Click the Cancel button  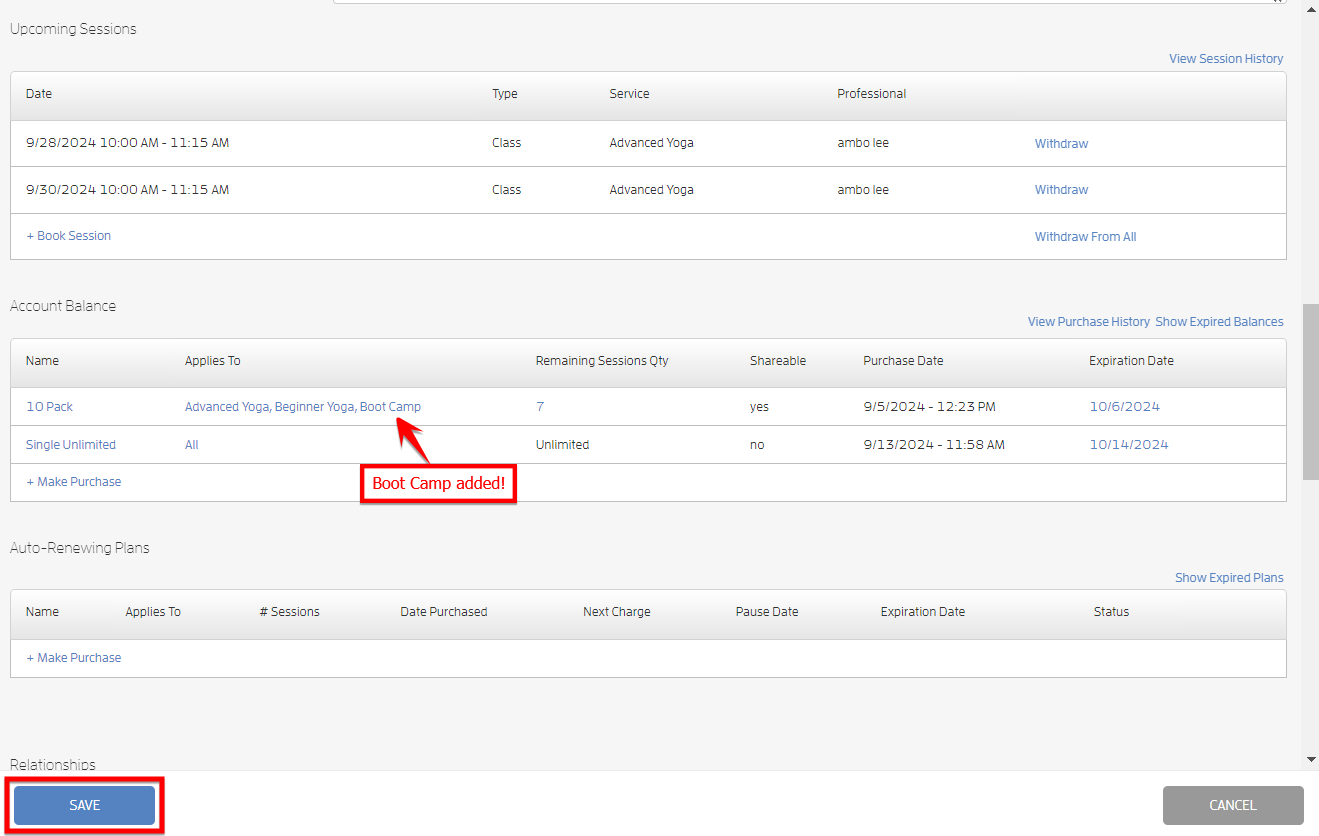[x=1233, y=805]
